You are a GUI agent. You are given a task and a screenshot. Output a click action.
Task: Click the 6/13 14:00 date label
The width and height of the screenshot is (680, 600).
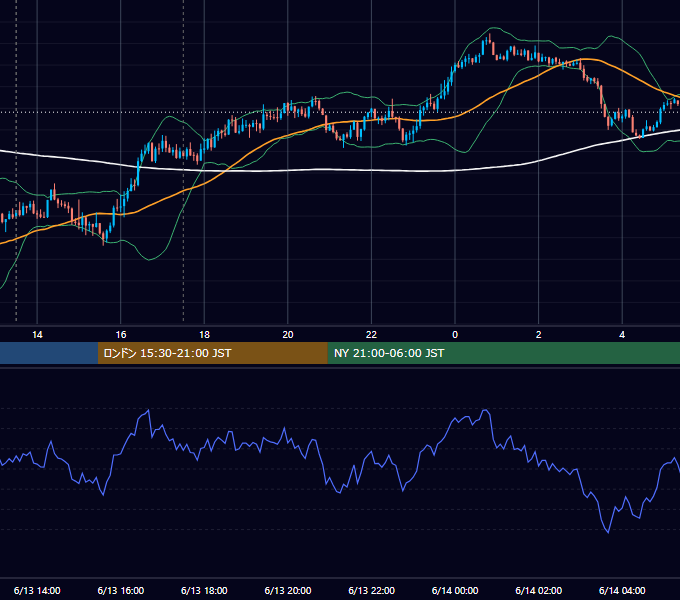pyautogui.click(x=37, y=590)
